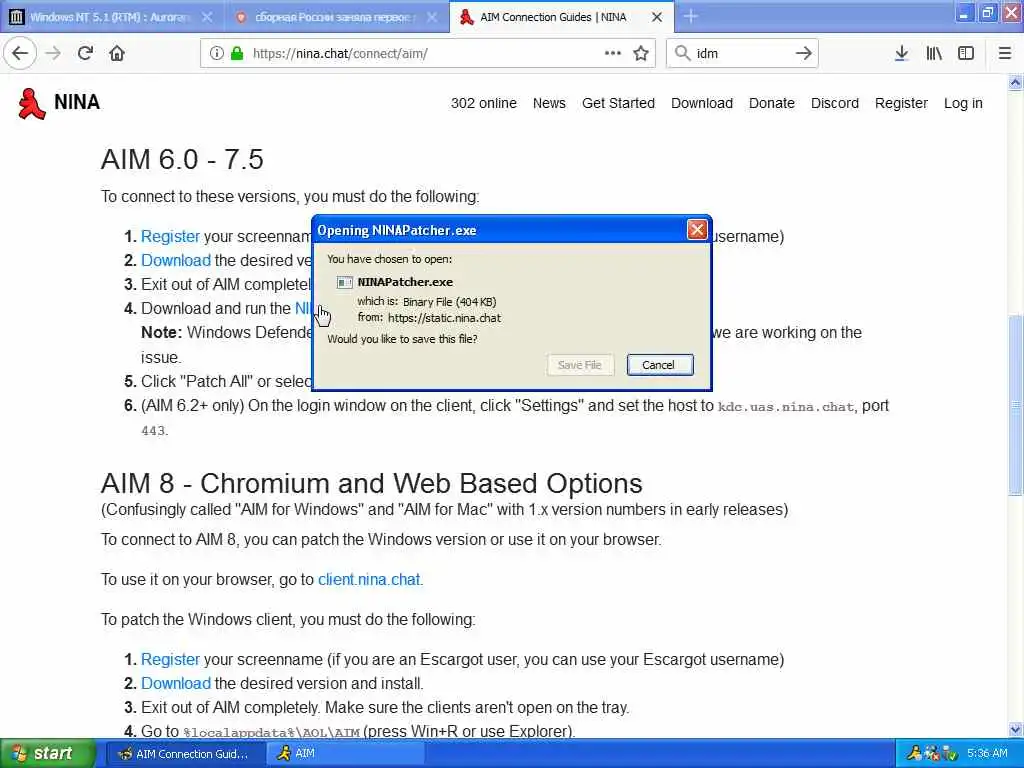This screenshot has width=1024, height=768.
Task: Toggle the sidebar view icon
Action: [966, 54]
